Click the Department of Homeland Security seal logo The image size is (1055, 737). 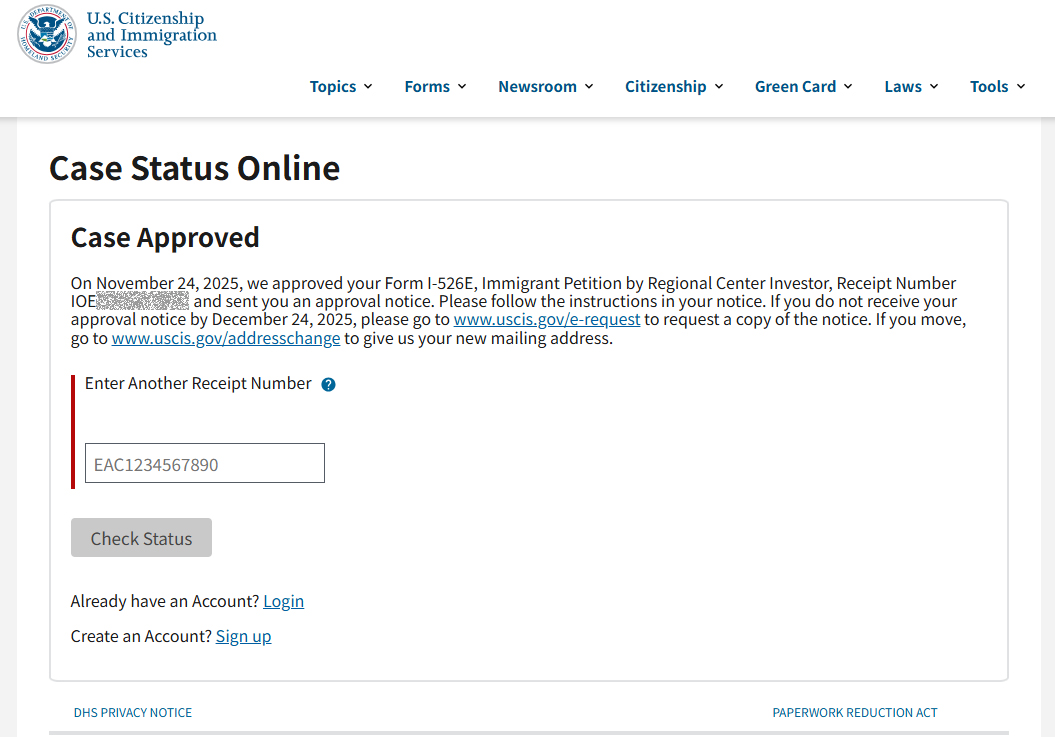pos(47,34)
